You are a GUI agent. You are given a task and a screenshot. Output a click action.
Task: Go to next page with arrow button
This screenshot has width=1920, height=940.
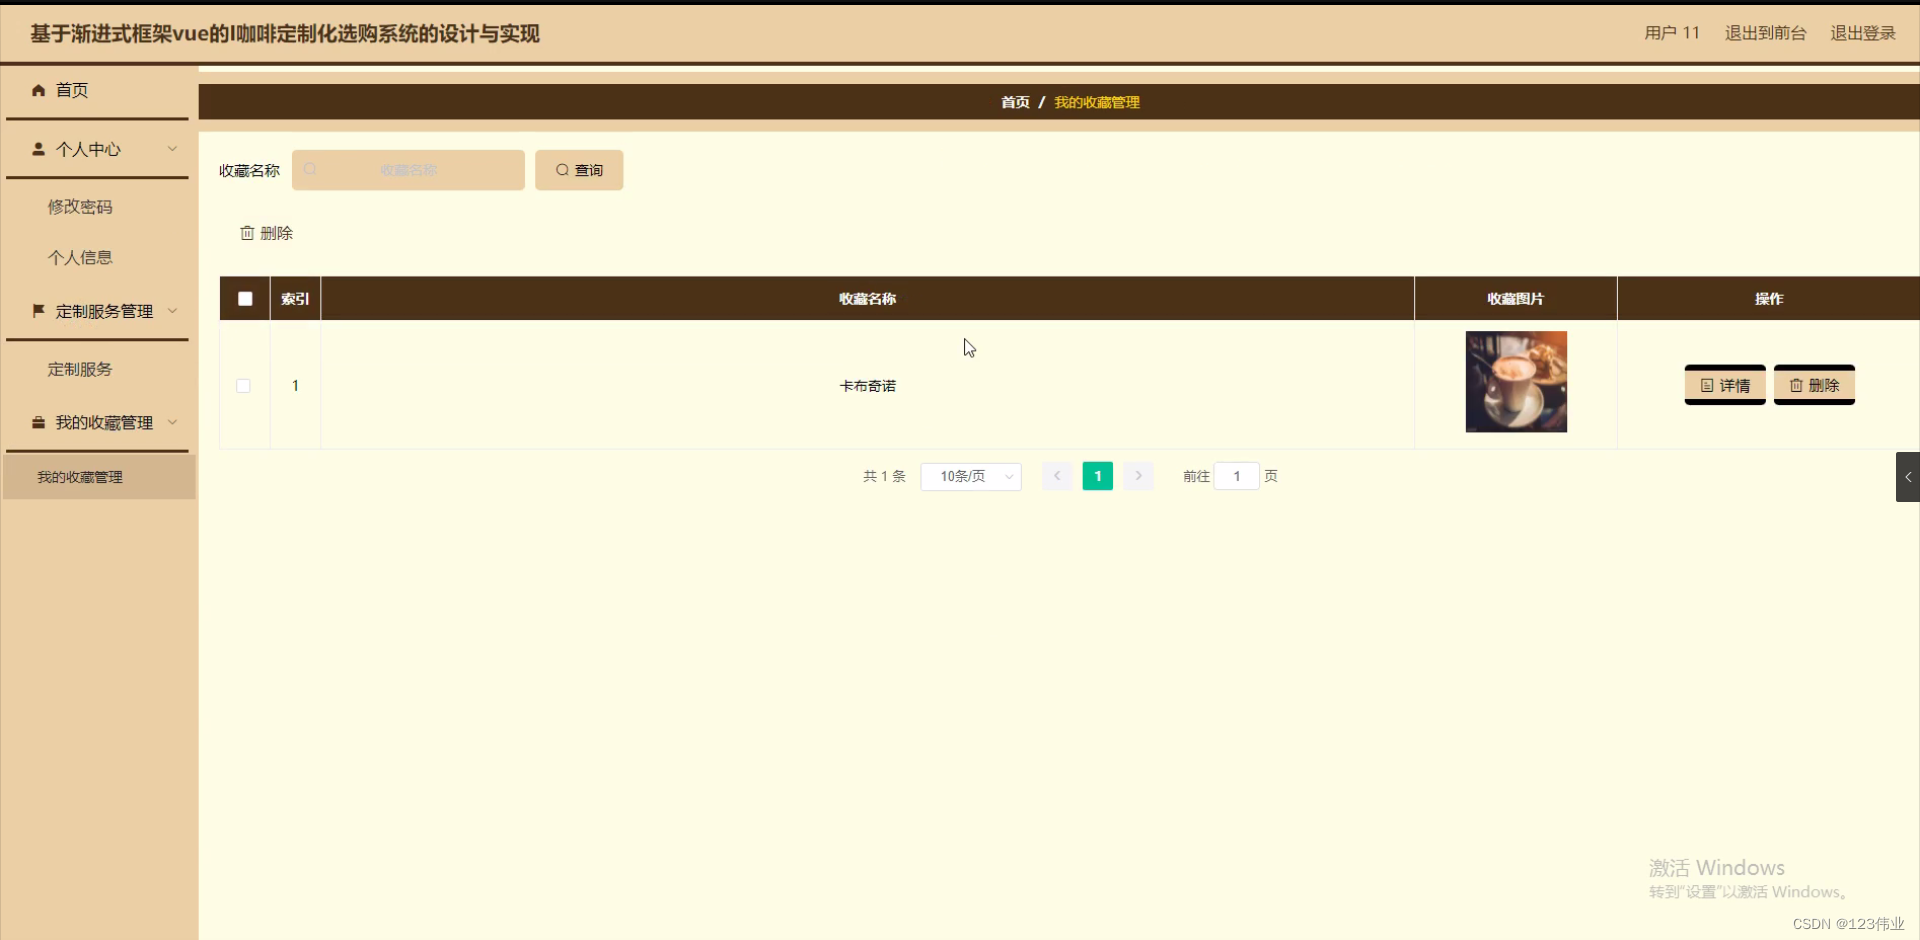(x=1138, y=476)
